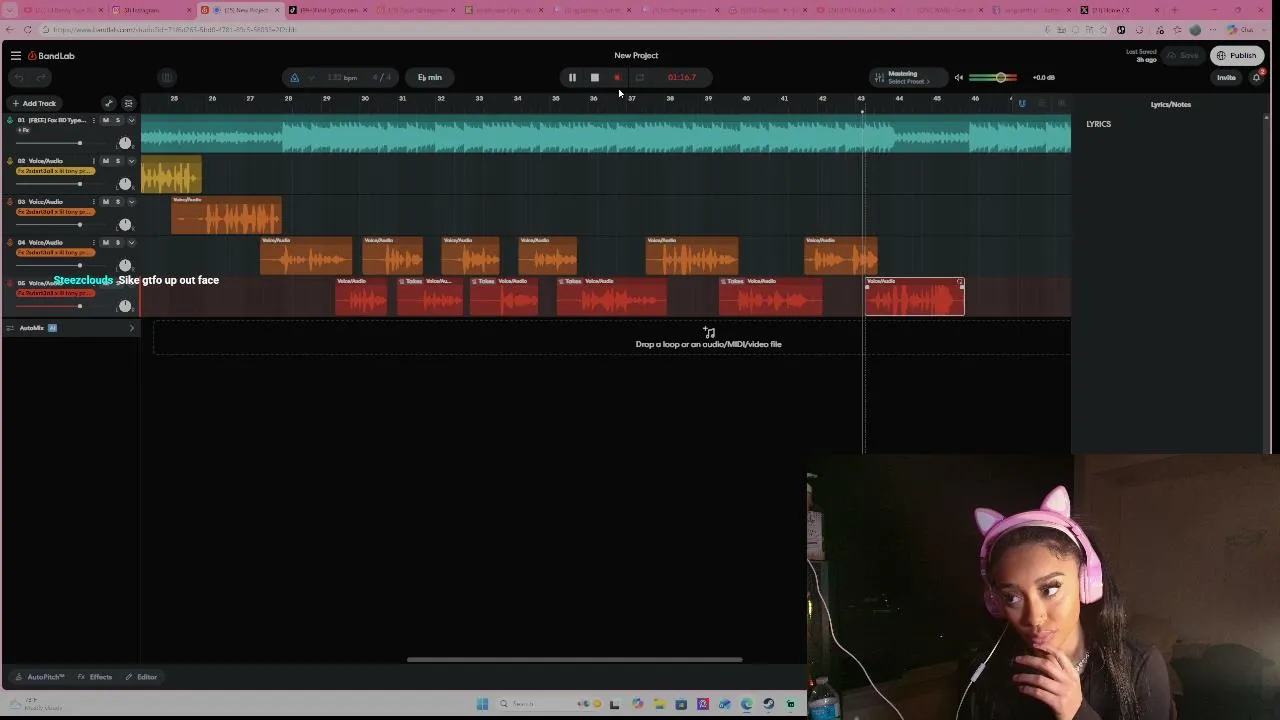Adjust track 01 volume slider
Viewport: 1280px width, 720px height.
point(60,144)
